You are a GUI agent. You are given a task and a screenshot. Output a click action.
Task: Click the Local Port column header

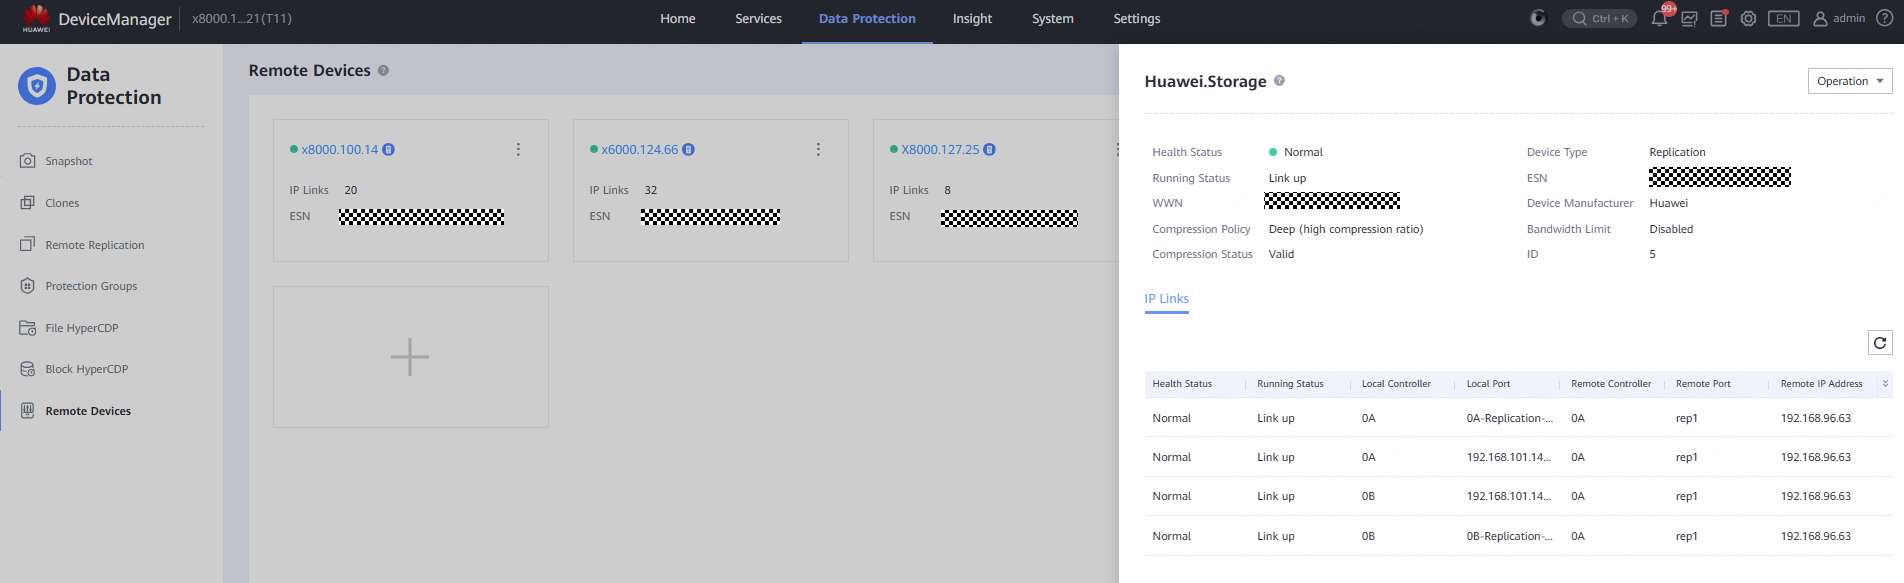(1488, 384)
